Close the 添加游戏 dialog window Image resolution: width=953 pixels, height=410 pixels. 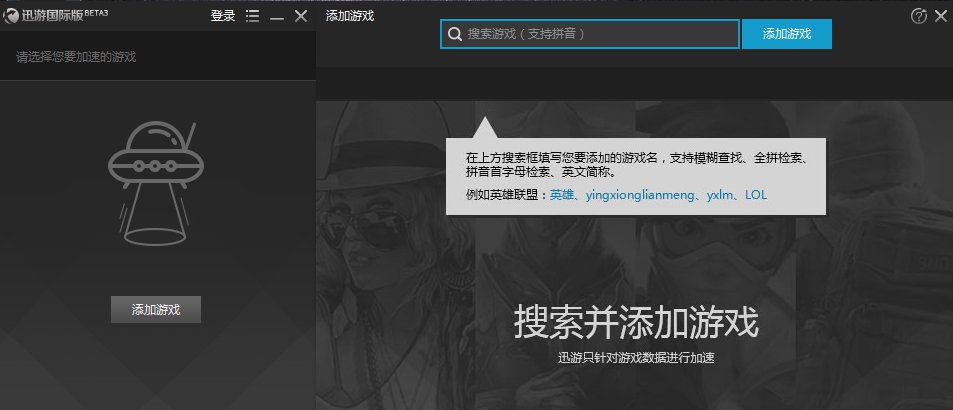(x=940, y=16)
